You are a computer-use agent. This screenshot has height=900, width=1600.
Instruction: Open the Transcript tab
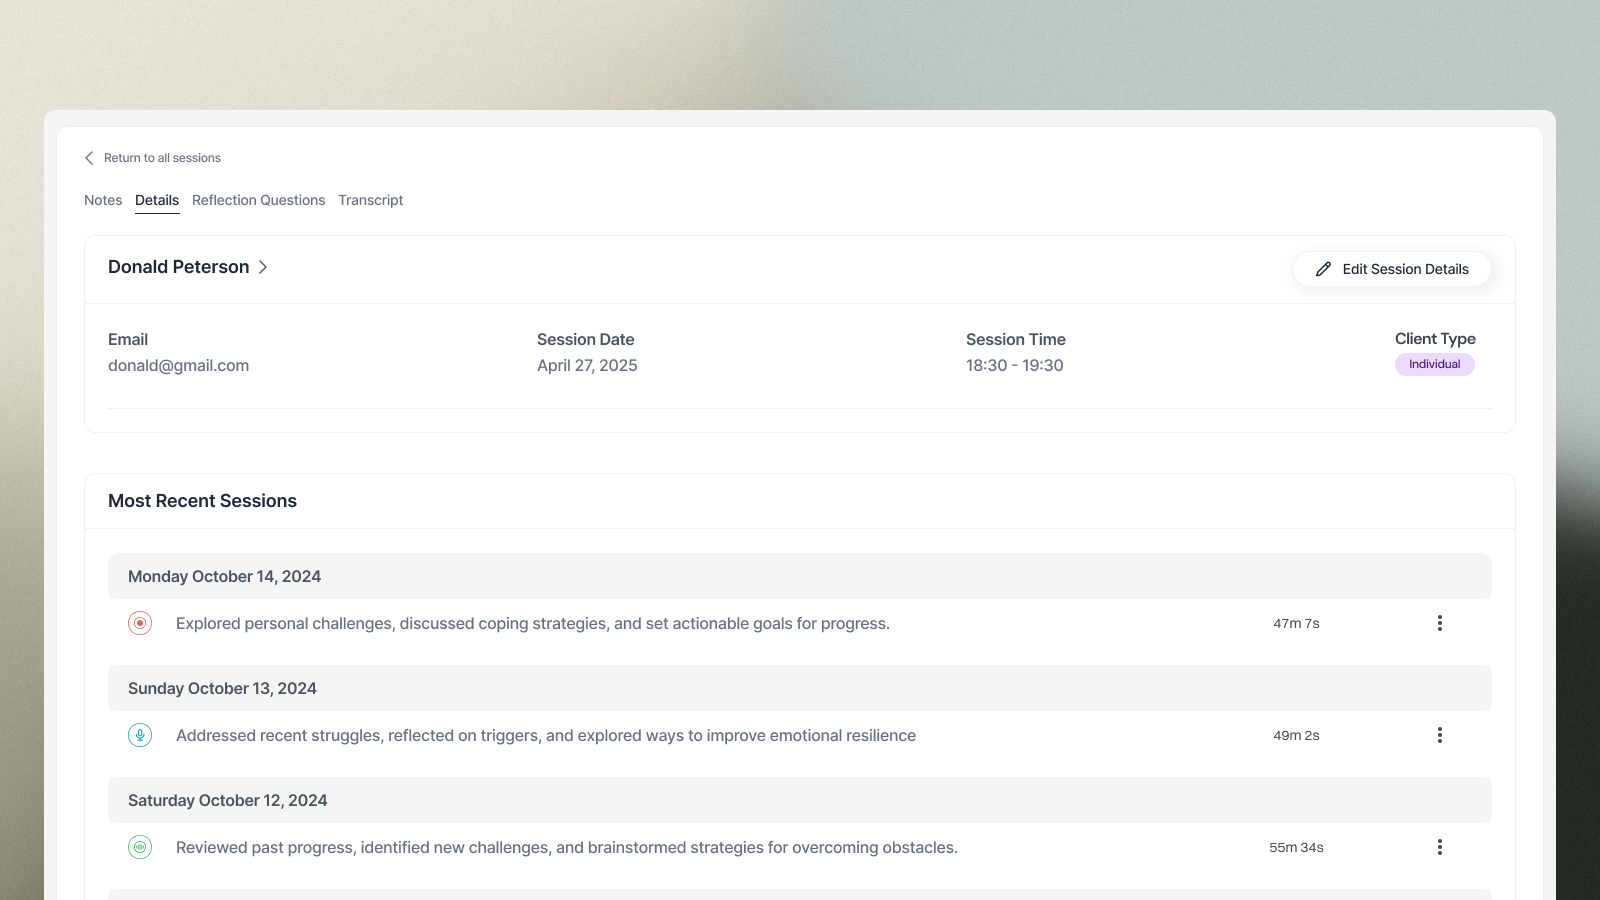click(x=370, y=200)
